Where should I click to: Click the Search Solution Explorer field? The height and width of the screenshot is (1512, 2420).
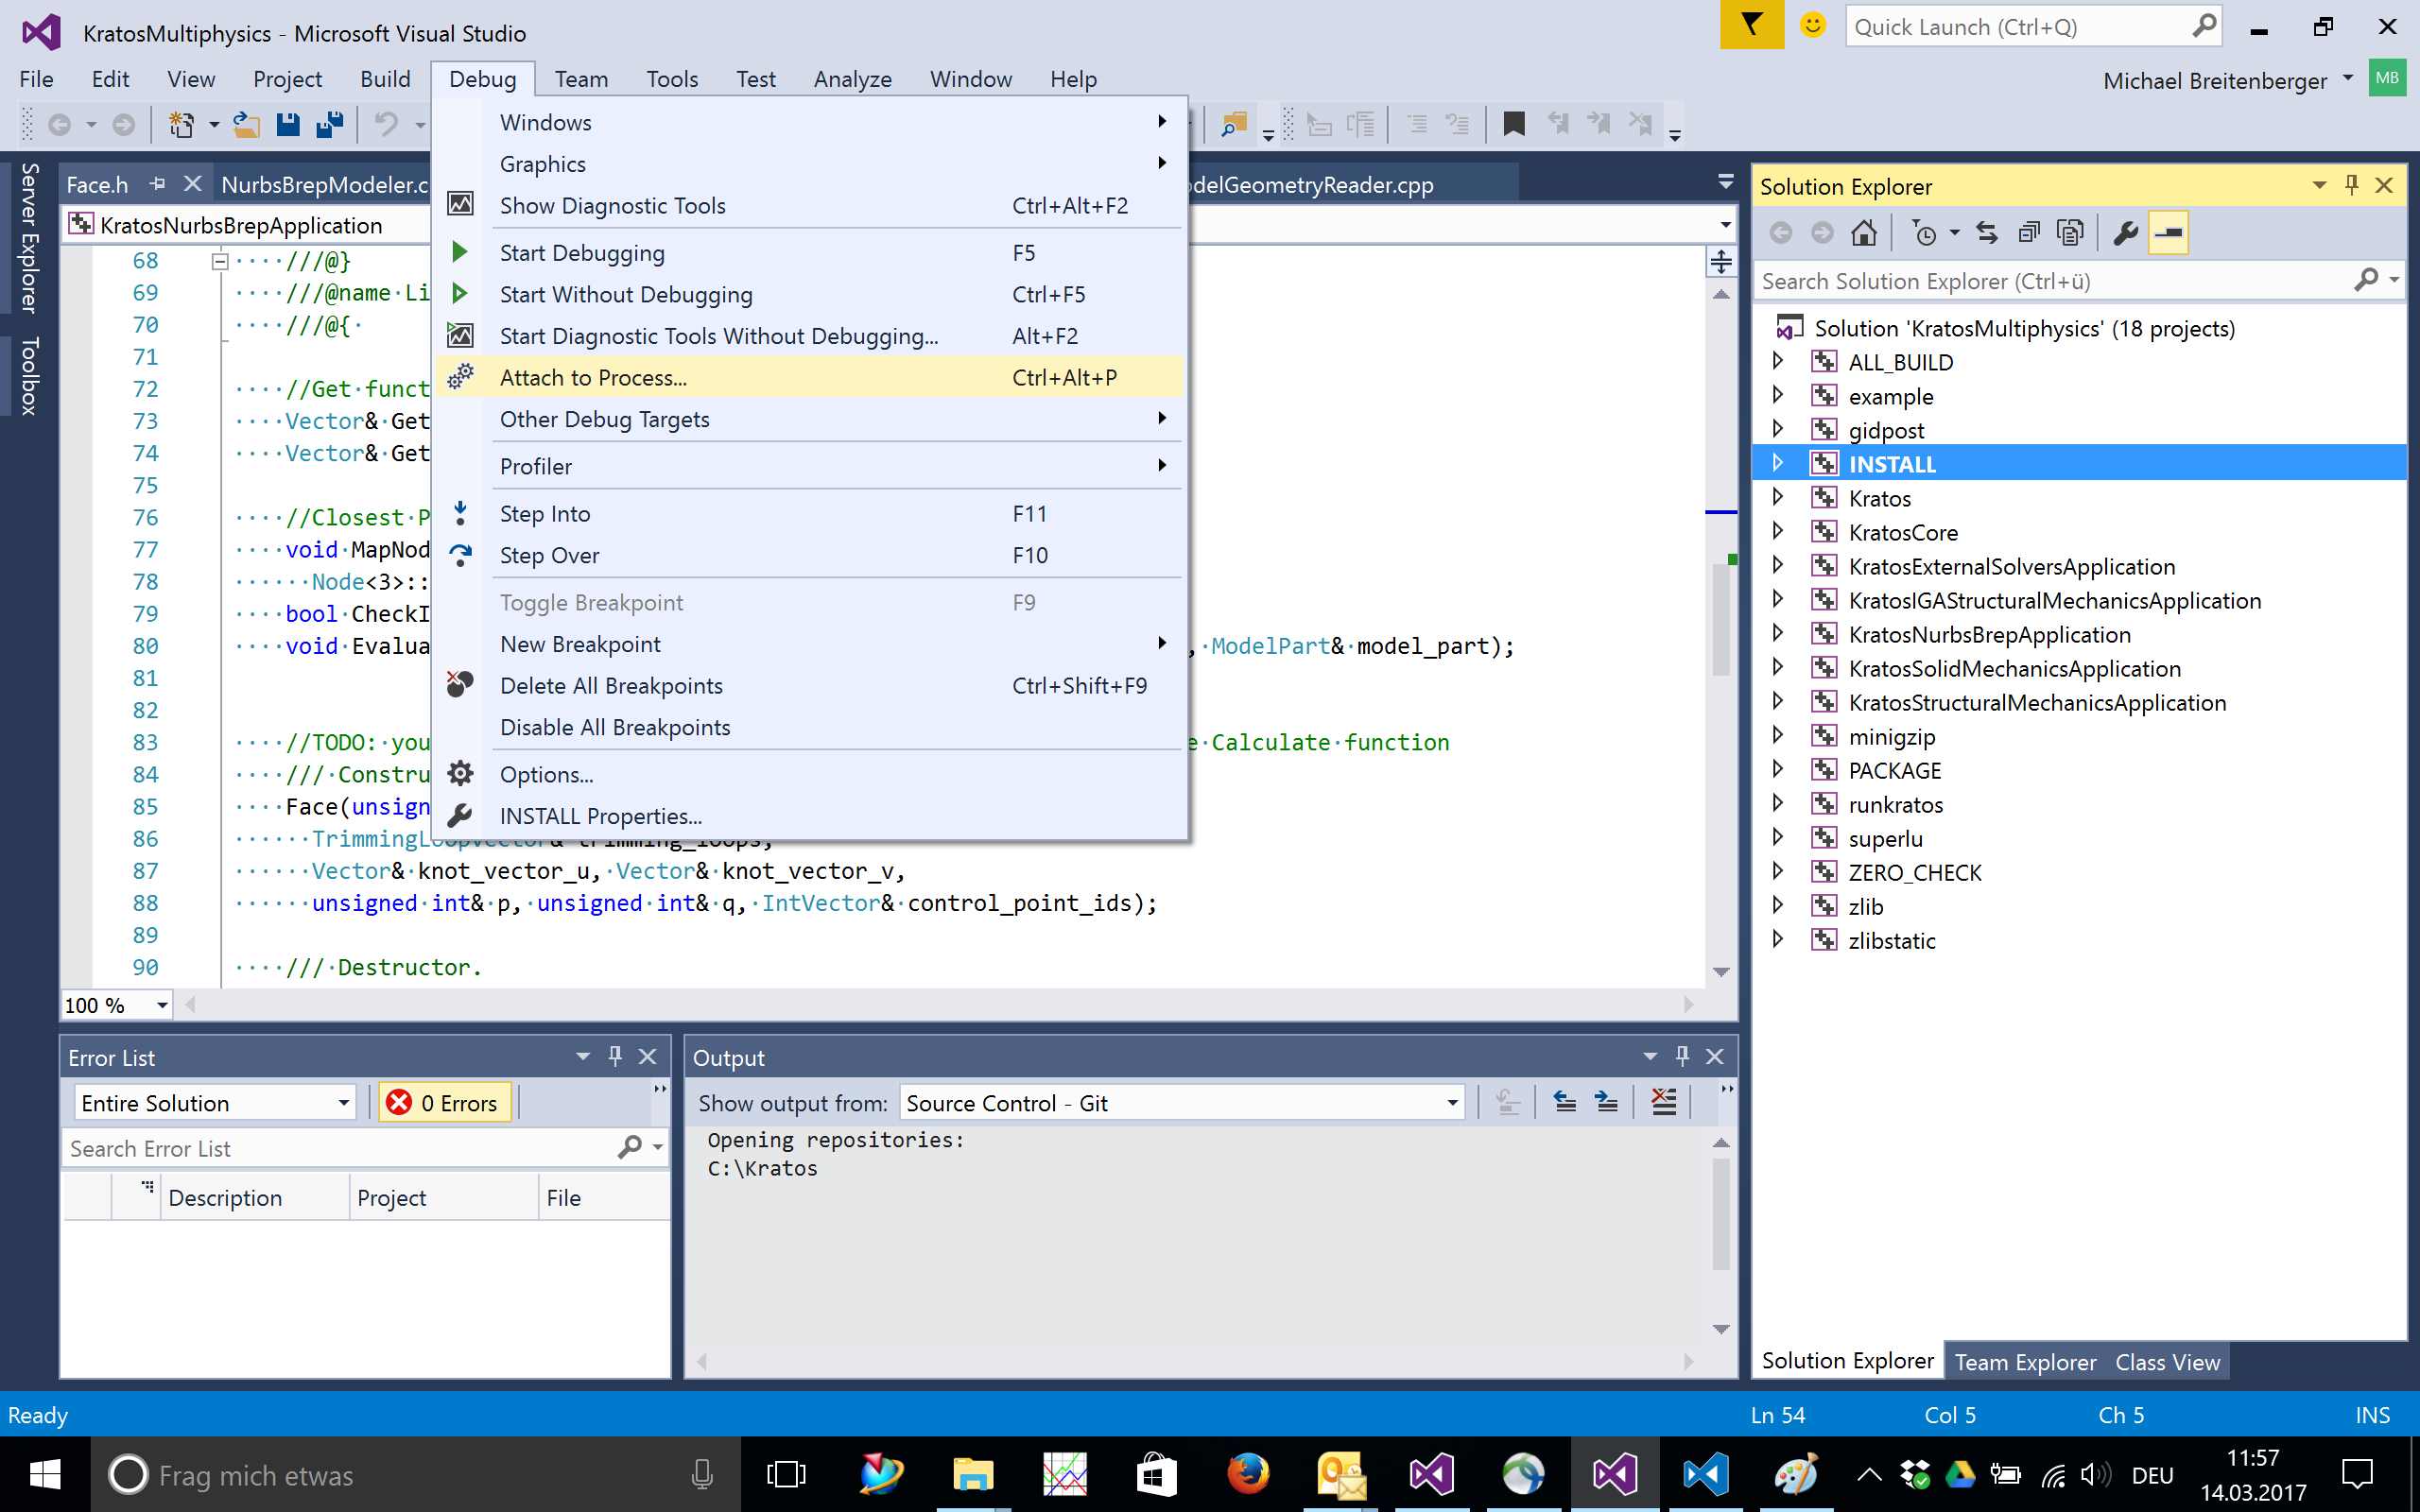(2050, 281)
